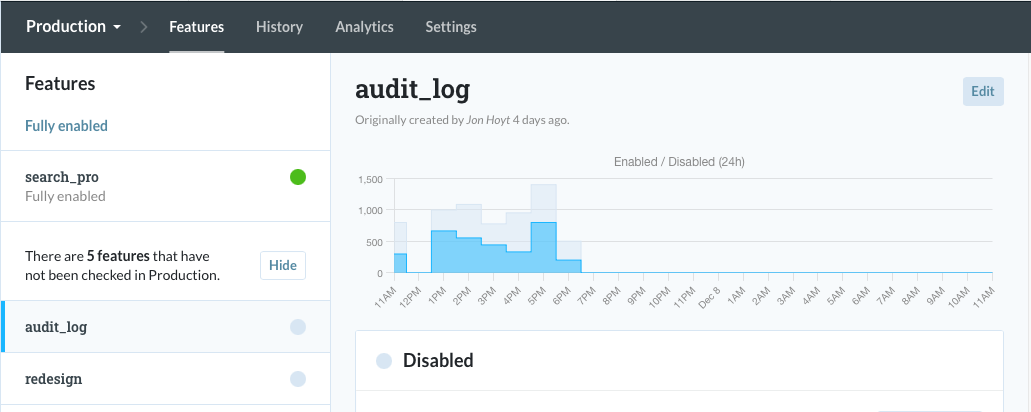Click the Enabled / Disabled (24h) chart title
The width and height of the screenshot is (1031, 412).
coord(679,162)
